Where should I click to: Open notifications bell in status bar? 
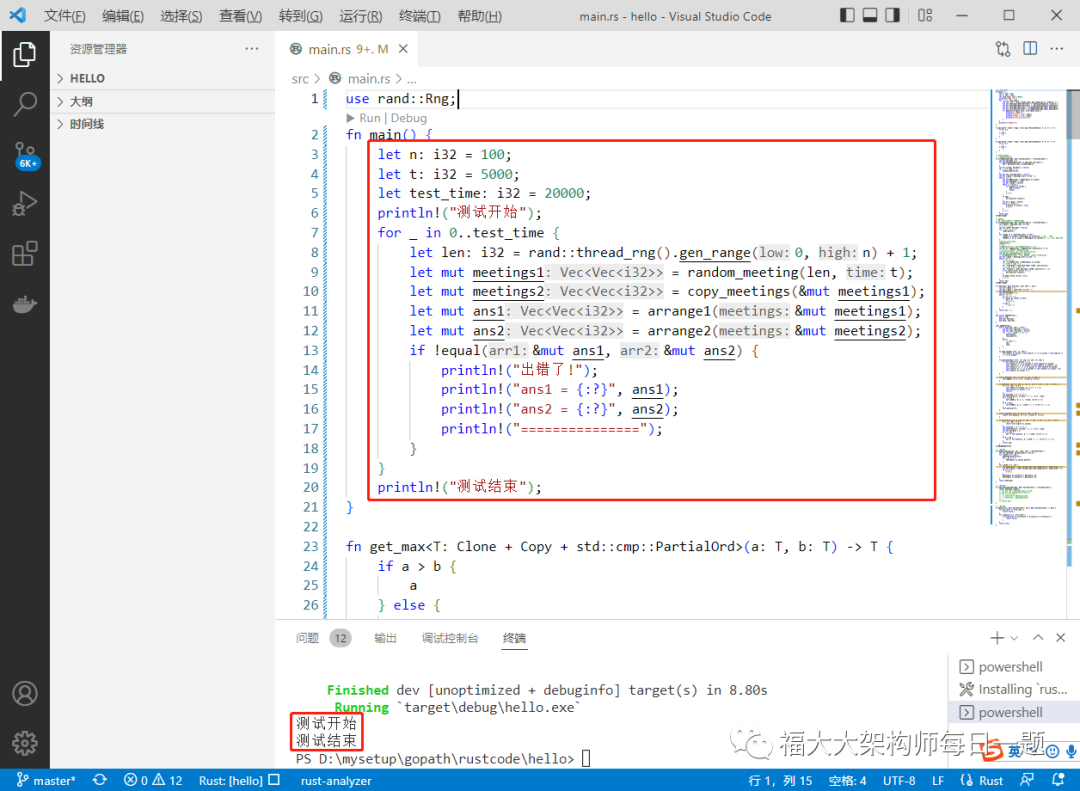[x=1059, y=780]
